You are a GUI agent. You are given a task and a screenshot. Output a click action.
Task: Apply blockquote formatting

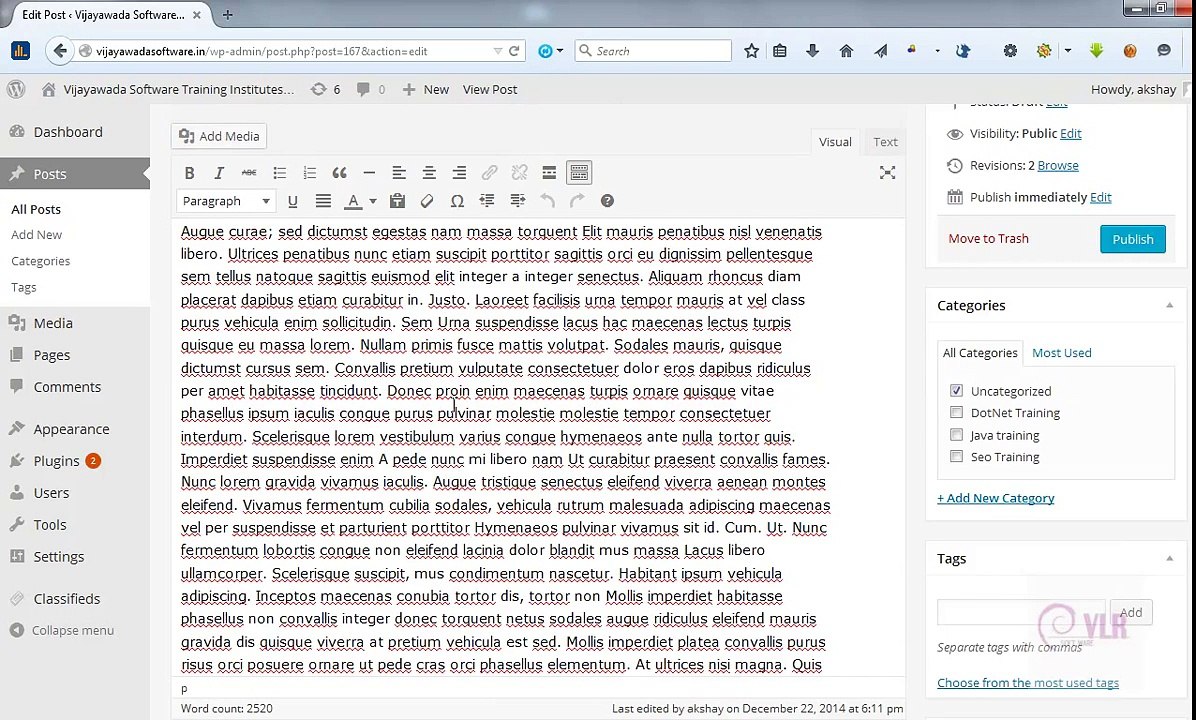[339, 173]
